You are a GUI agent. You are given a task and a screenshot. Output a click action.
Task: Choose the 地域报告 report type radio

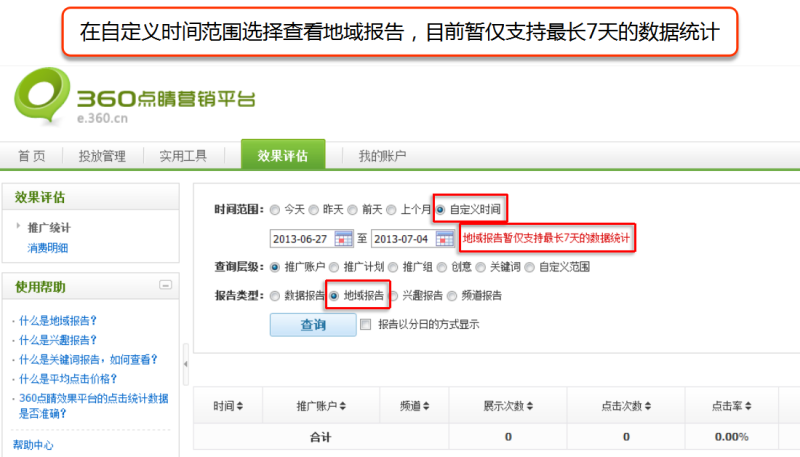coord(335,296)
